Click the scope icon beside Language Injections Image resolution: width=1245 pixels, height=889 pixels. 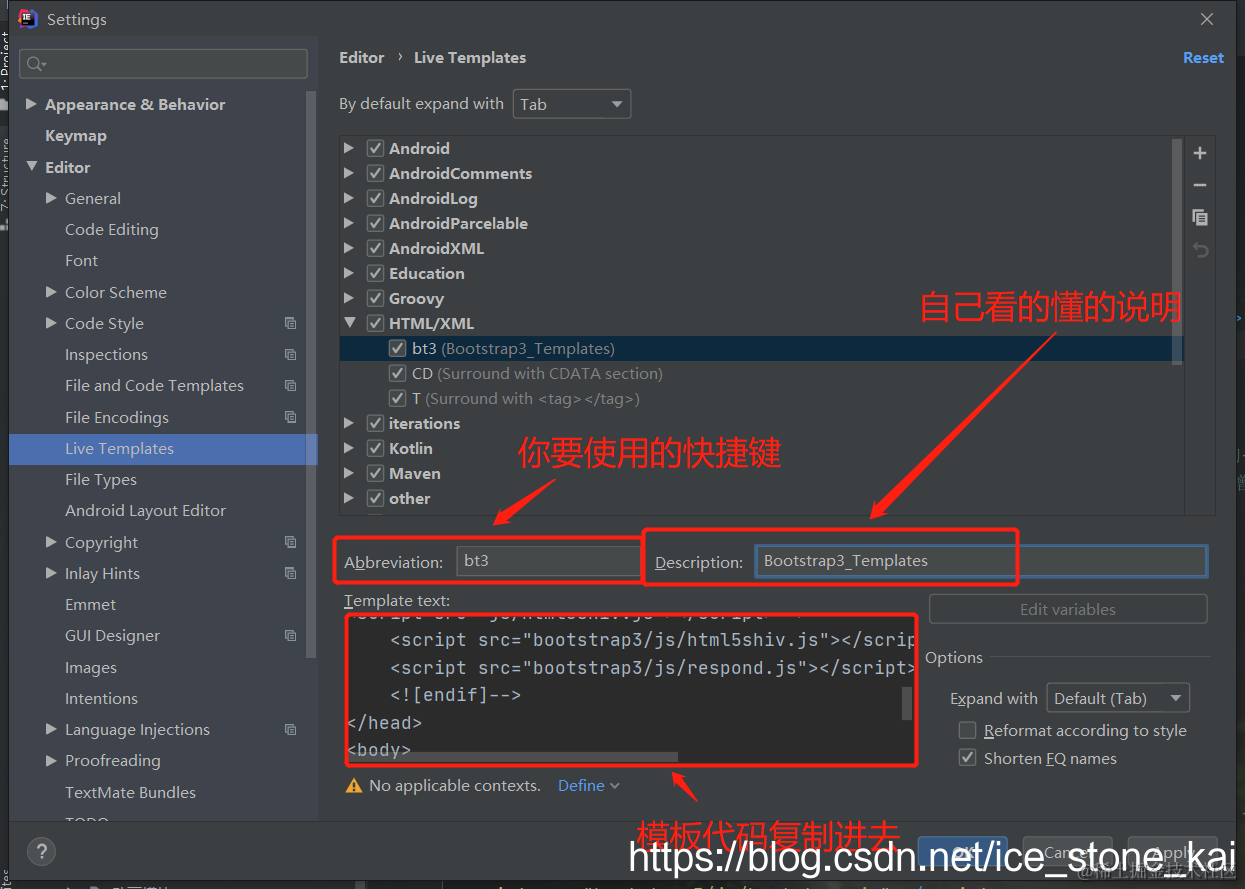tap(290, 729)
